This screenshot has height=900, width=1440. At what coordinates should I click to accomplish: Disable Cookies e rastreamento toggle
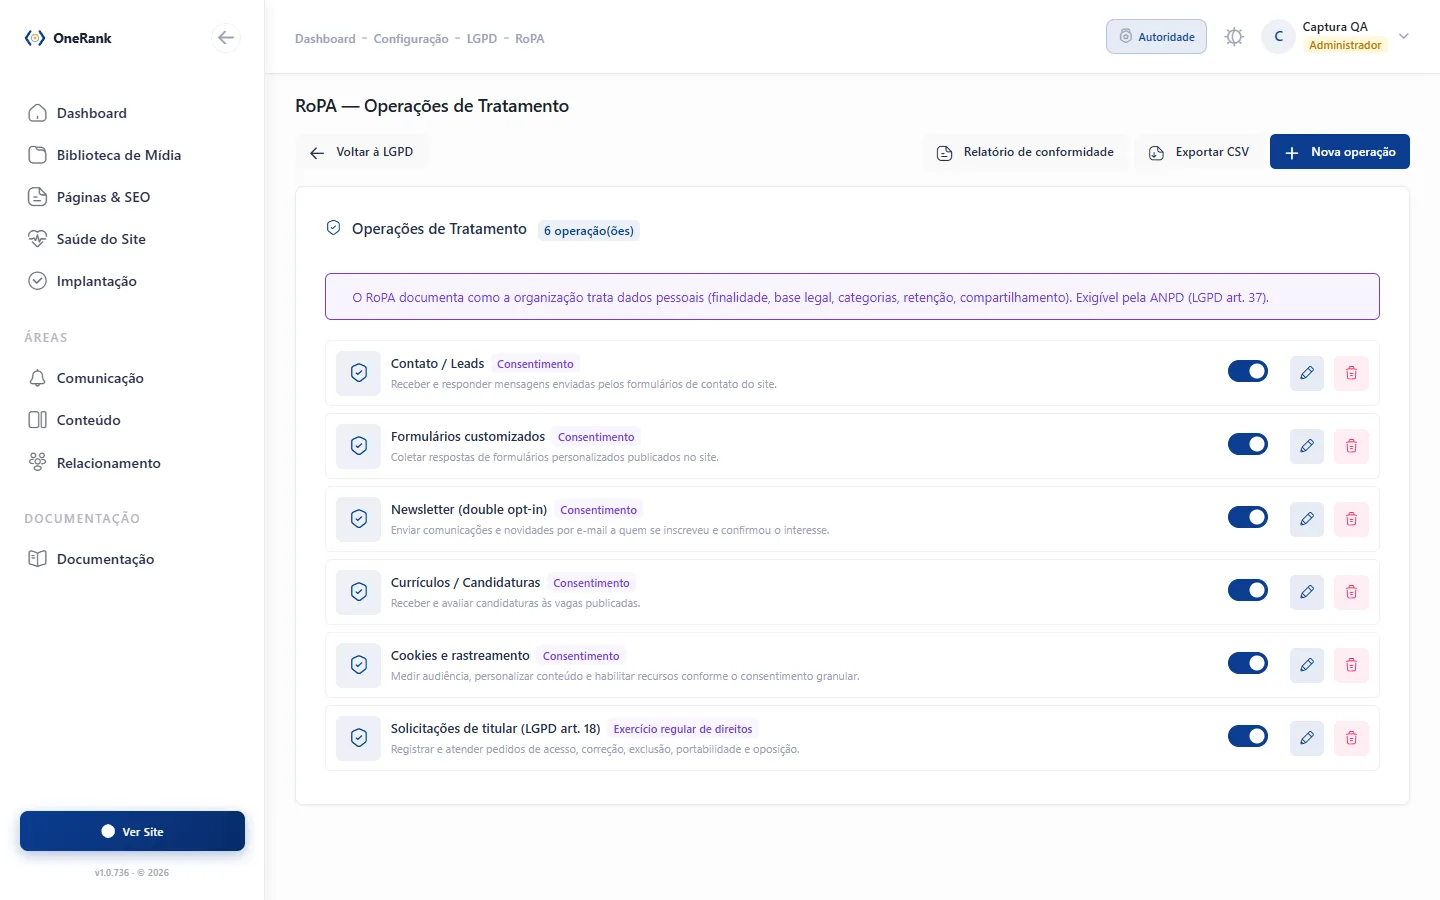1248,663
